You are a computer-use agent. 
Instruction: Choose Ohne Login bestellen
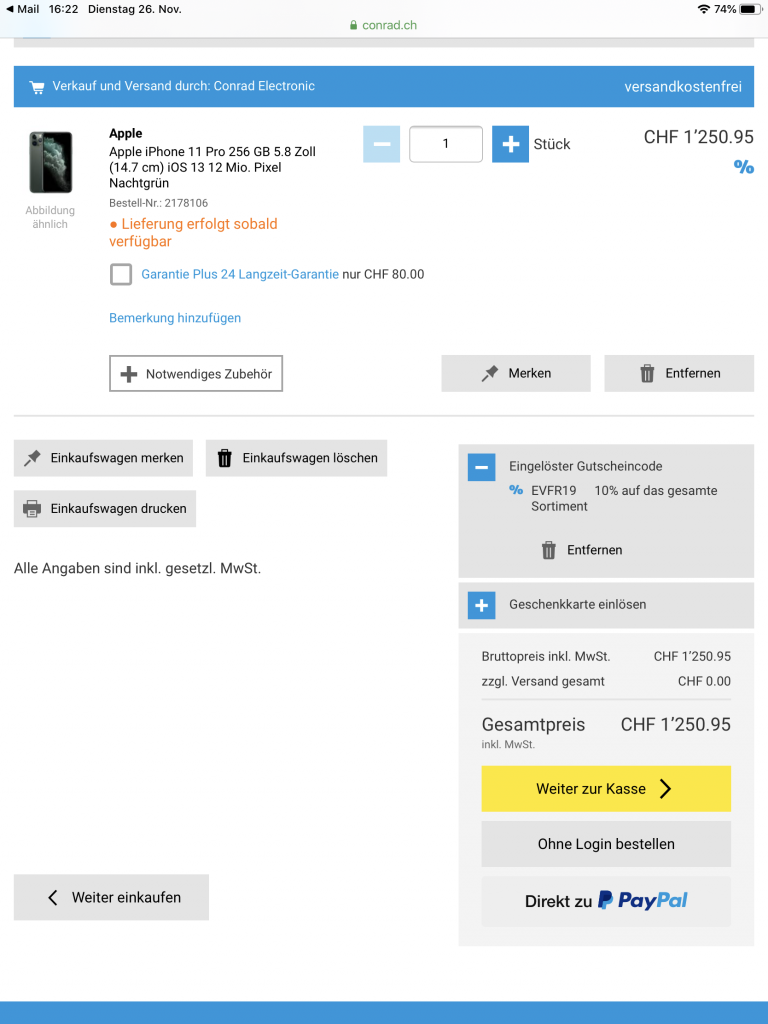click(x=606, y=844)
